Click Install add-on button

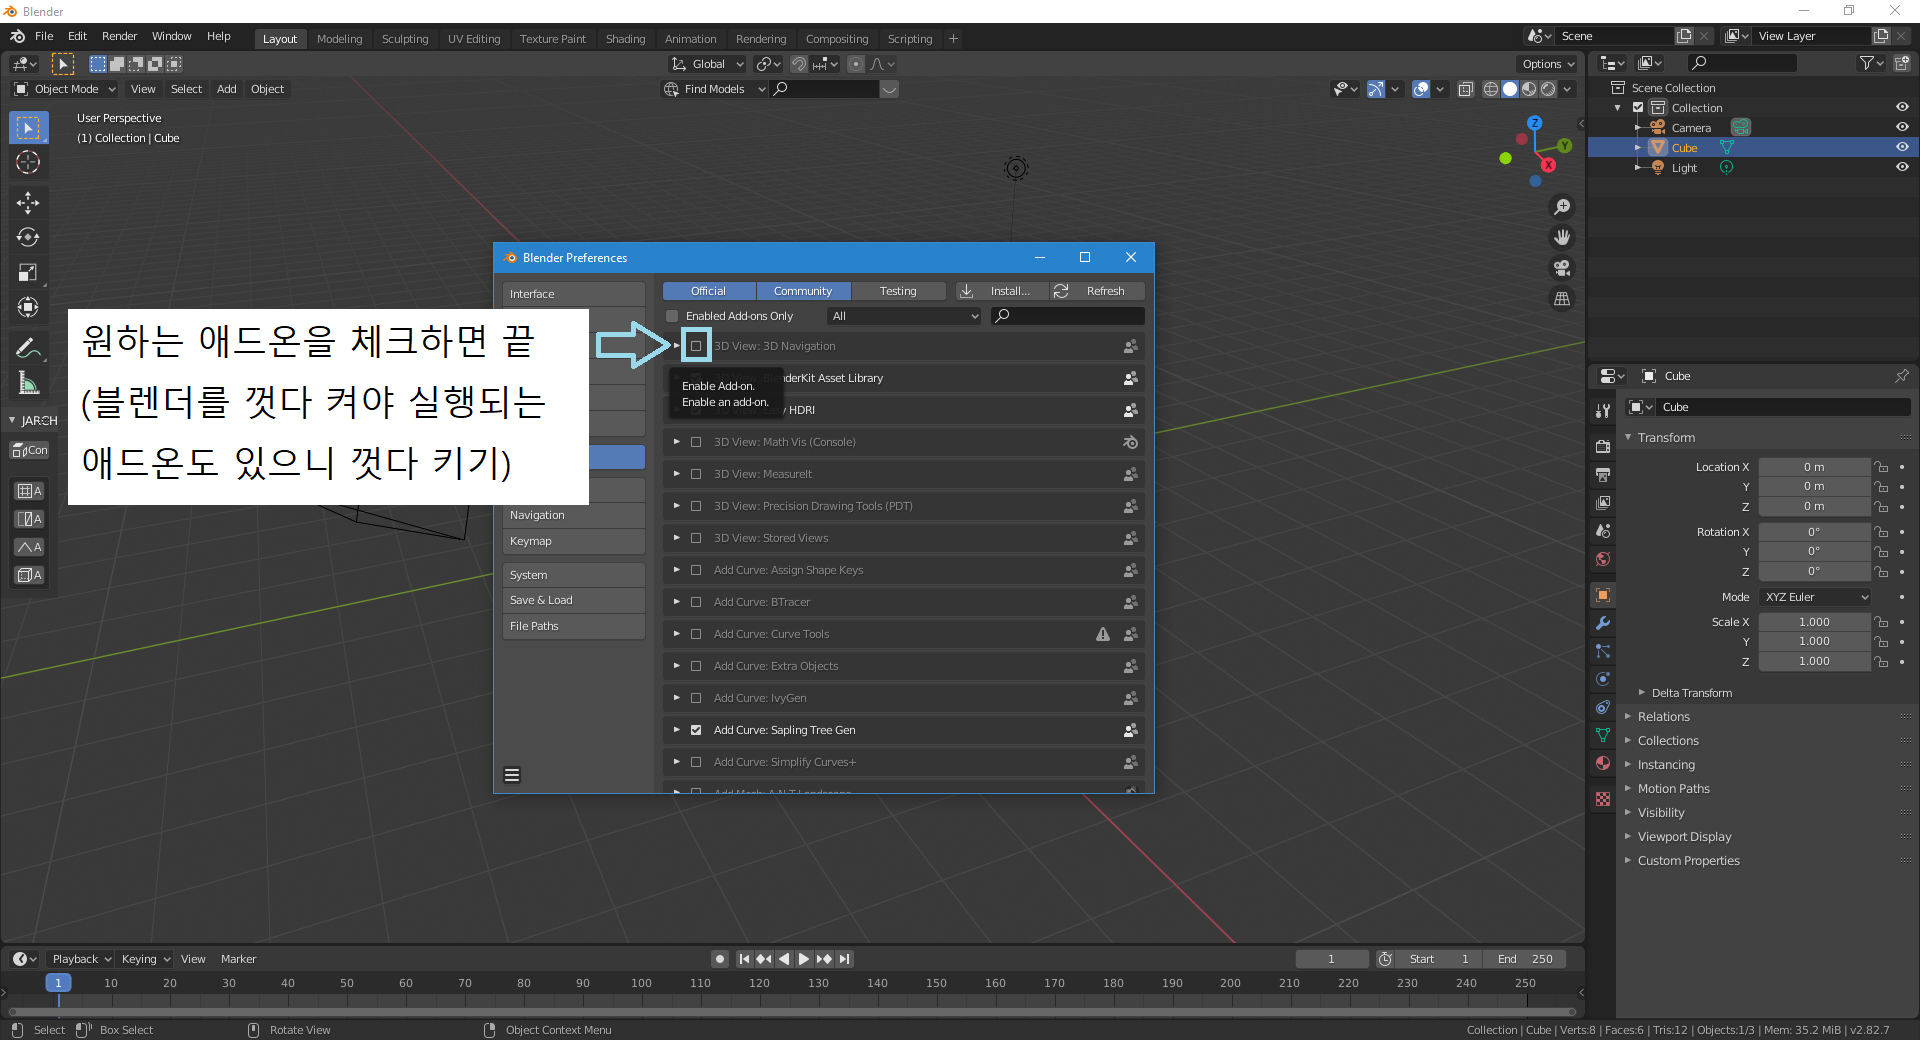click(x=1002, y=291)
